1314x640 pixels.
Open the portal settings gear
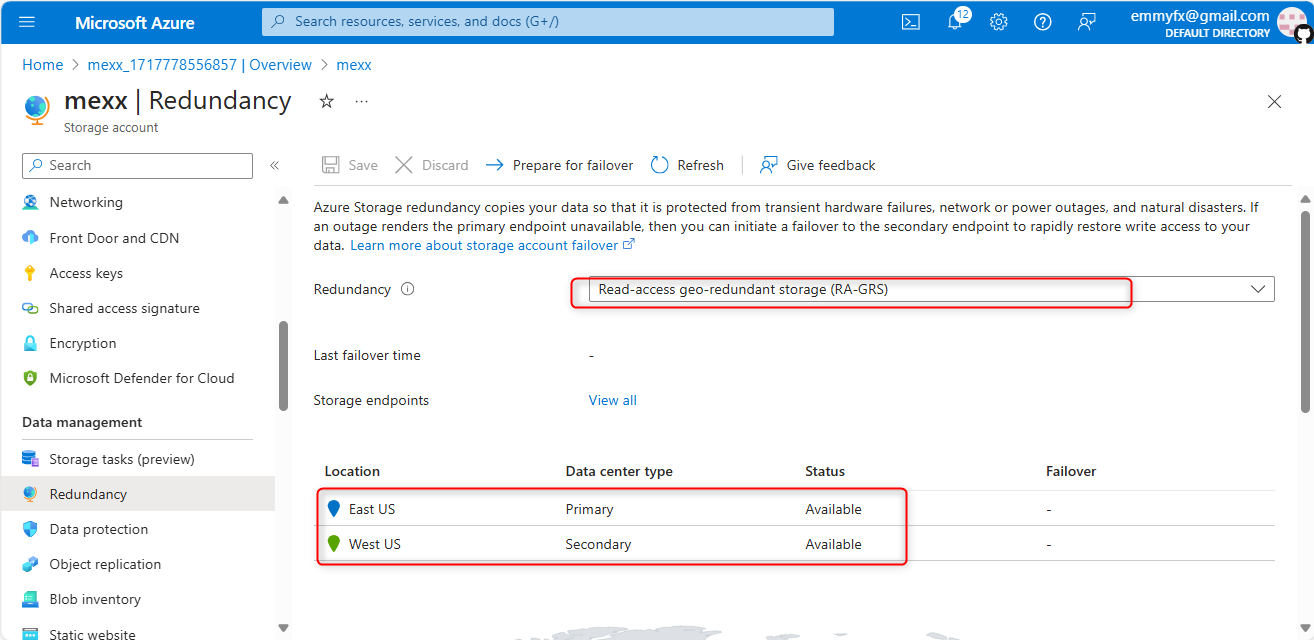point(998,22)
